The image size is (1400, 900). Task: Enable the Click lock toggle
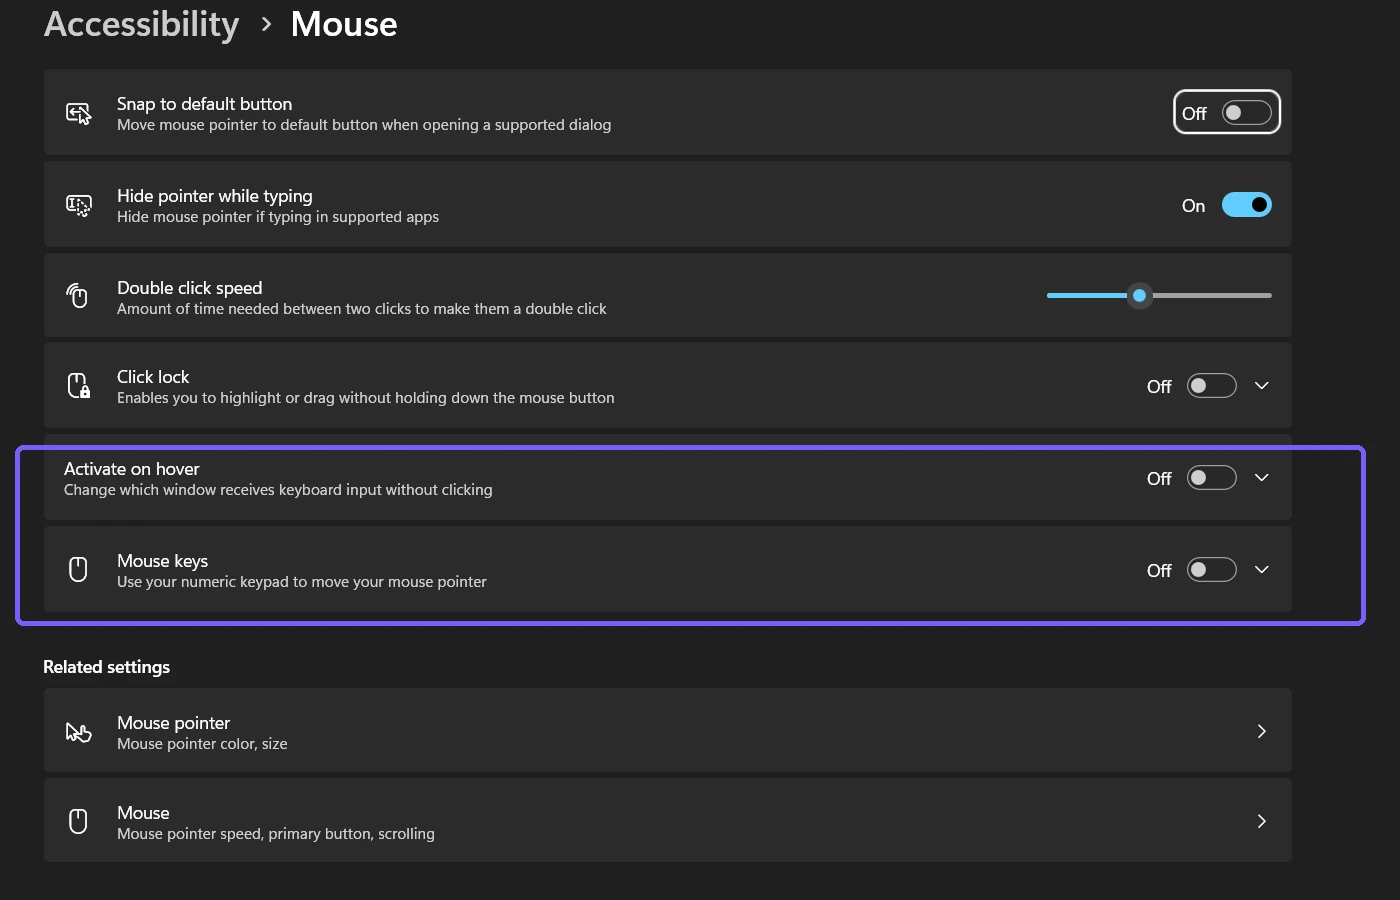point(1211,386)
